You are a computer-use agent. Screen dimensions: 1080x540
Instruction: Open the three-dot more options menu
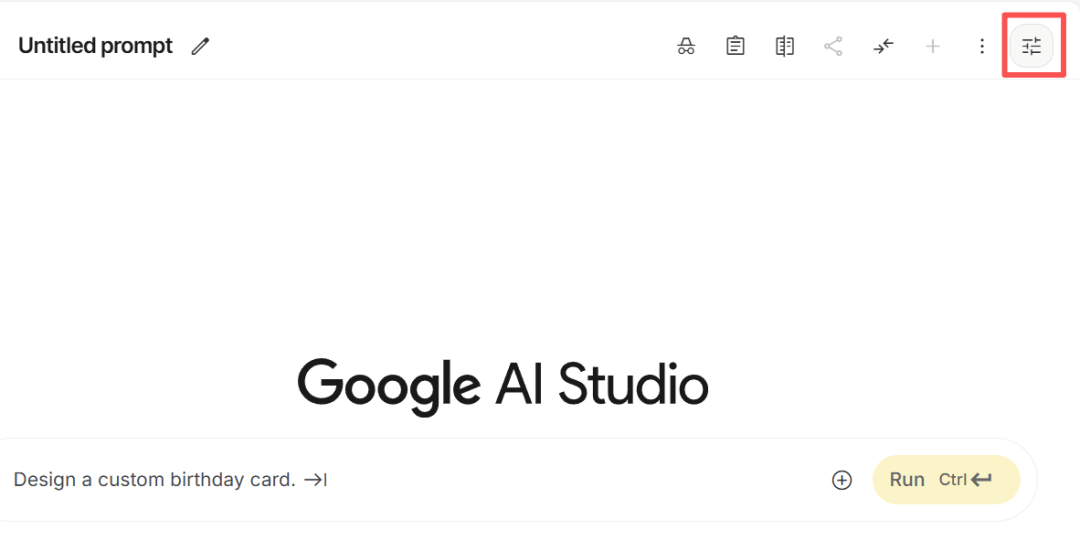[x=982, y=46]
